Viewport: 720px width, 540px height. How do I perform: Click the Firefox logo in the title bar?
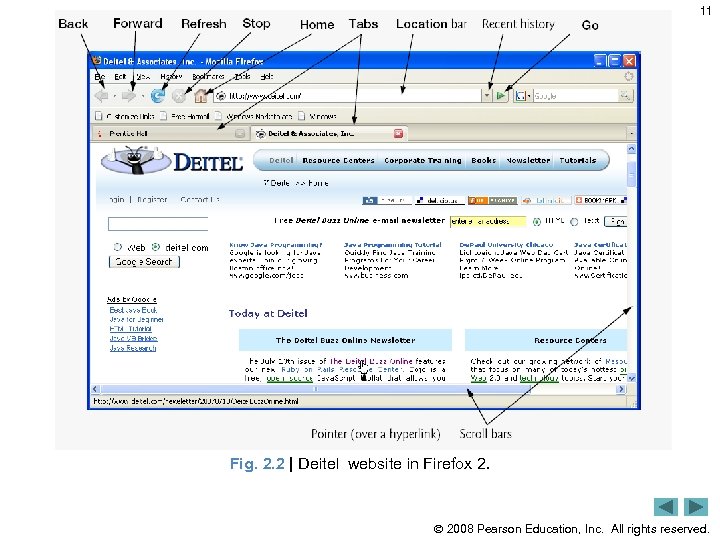click(x=96, y=61)
